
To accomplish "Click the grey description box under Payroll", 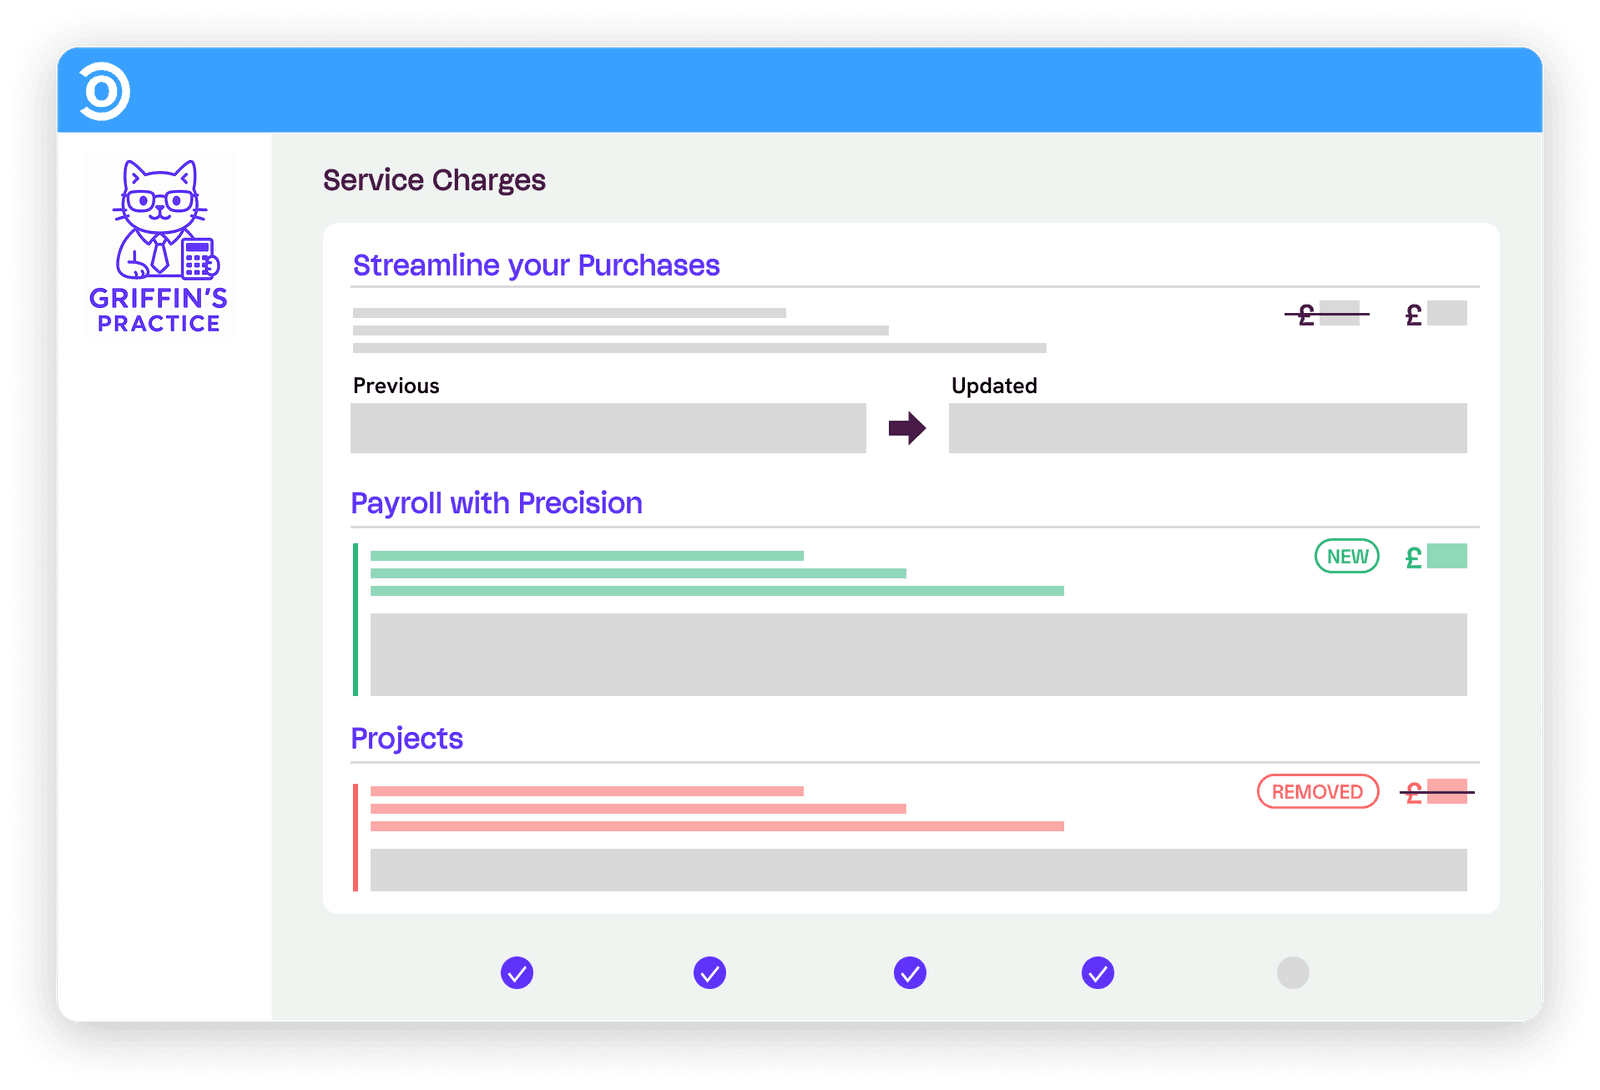I will coord(918,654).
